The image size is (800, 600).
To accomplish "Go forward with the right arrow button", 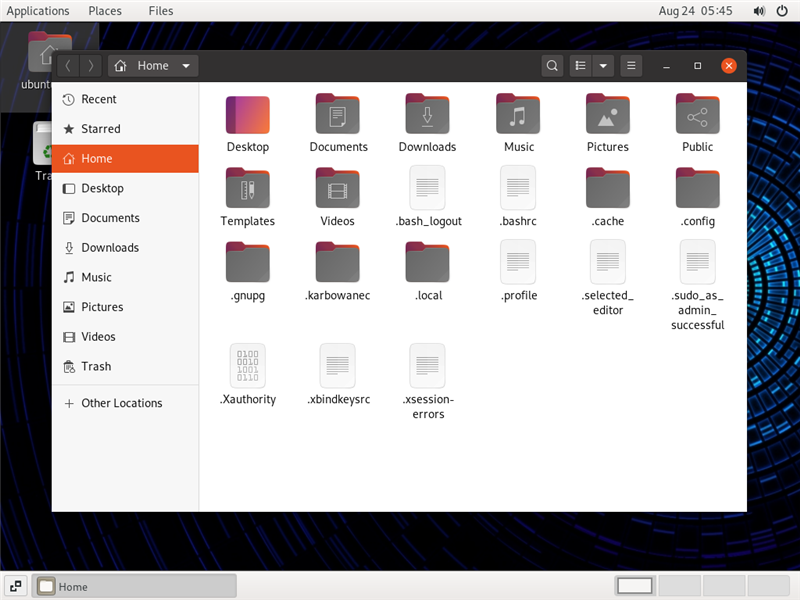I will click(x=91, y=66).
